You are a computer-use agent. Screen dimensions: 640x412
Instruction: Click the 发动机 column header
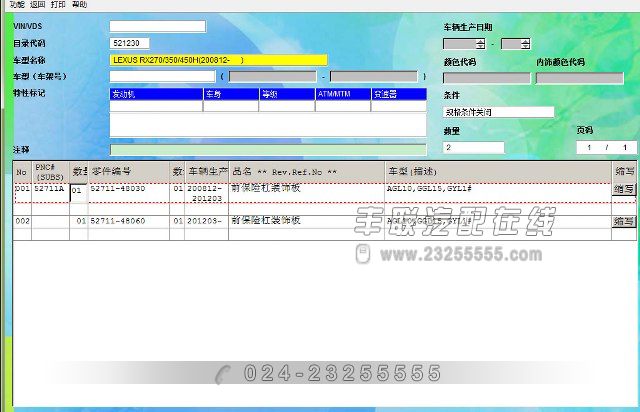click(156, 94)
